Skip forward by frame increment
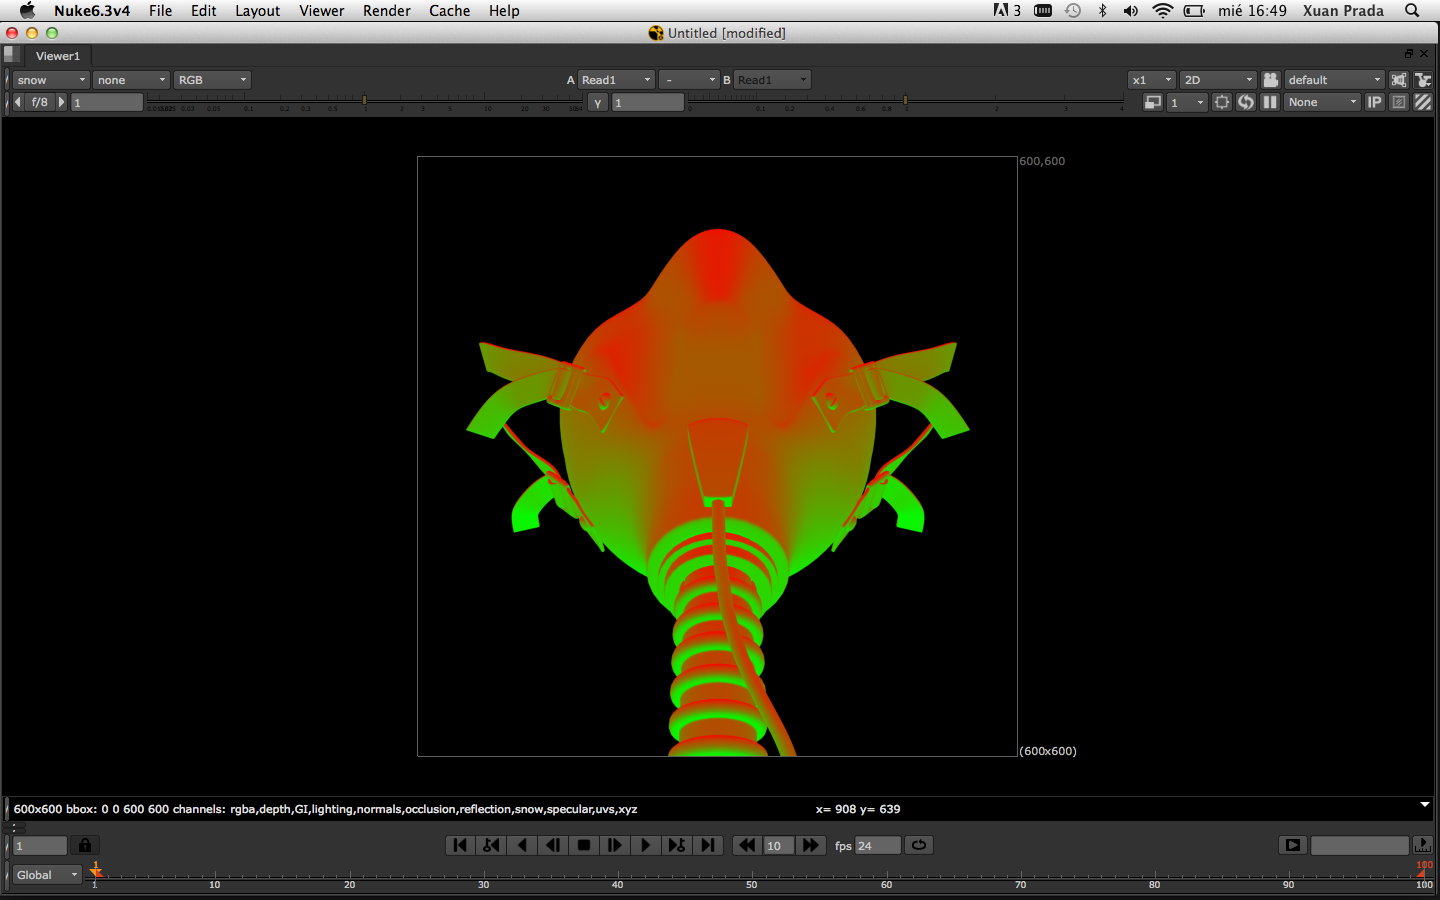This screenshot has height=900, width=1440. [811, 845]
